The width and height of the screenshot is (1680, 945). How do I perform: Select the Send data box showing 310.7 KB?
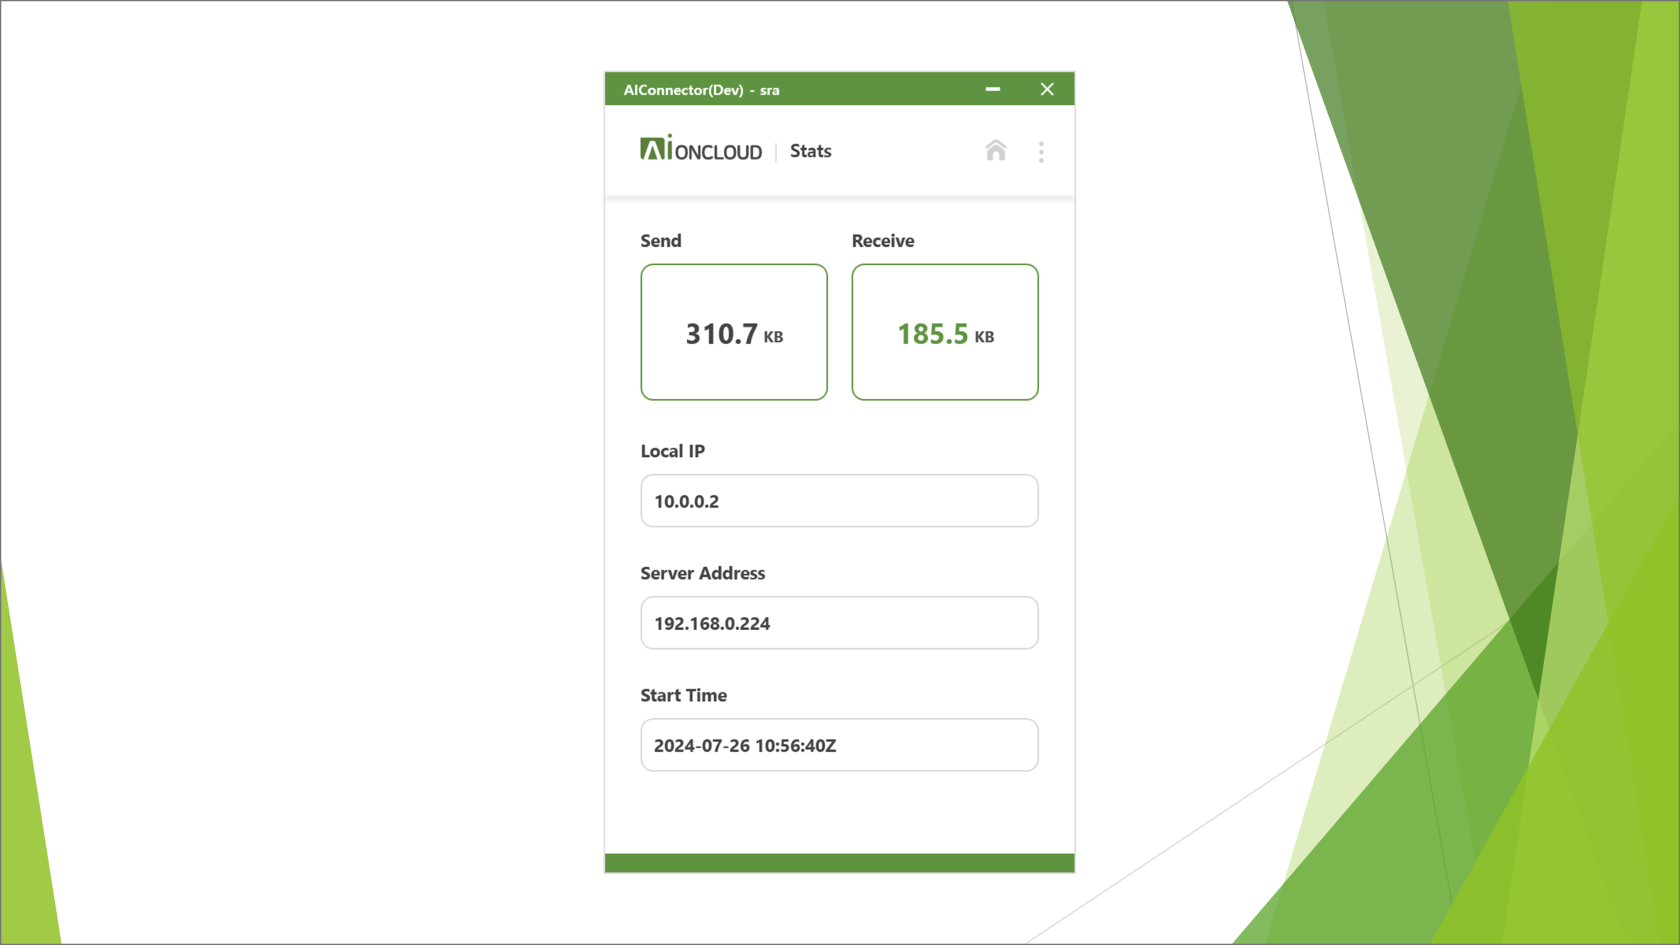tap(734, 332)
